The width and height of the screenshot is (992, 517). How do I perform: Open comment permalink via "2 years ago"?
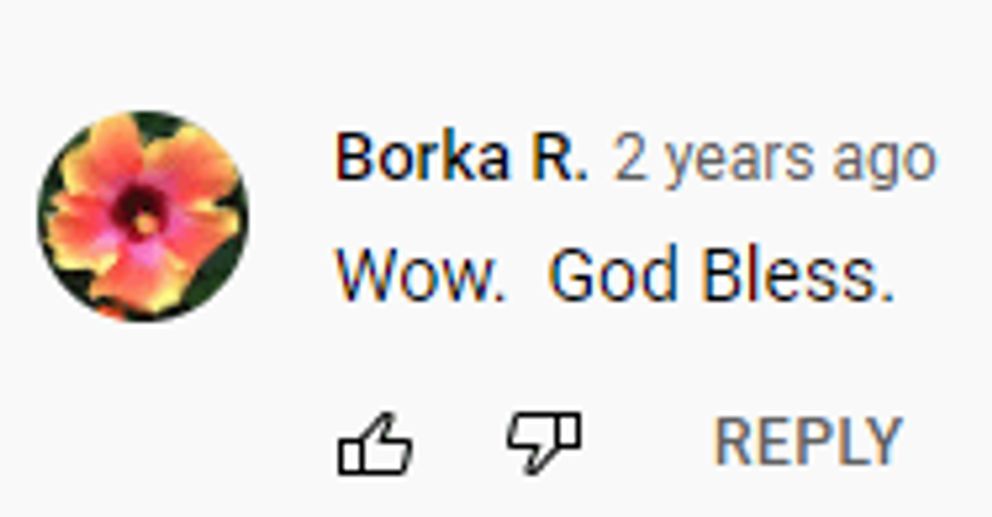click(x=775, y=161)
